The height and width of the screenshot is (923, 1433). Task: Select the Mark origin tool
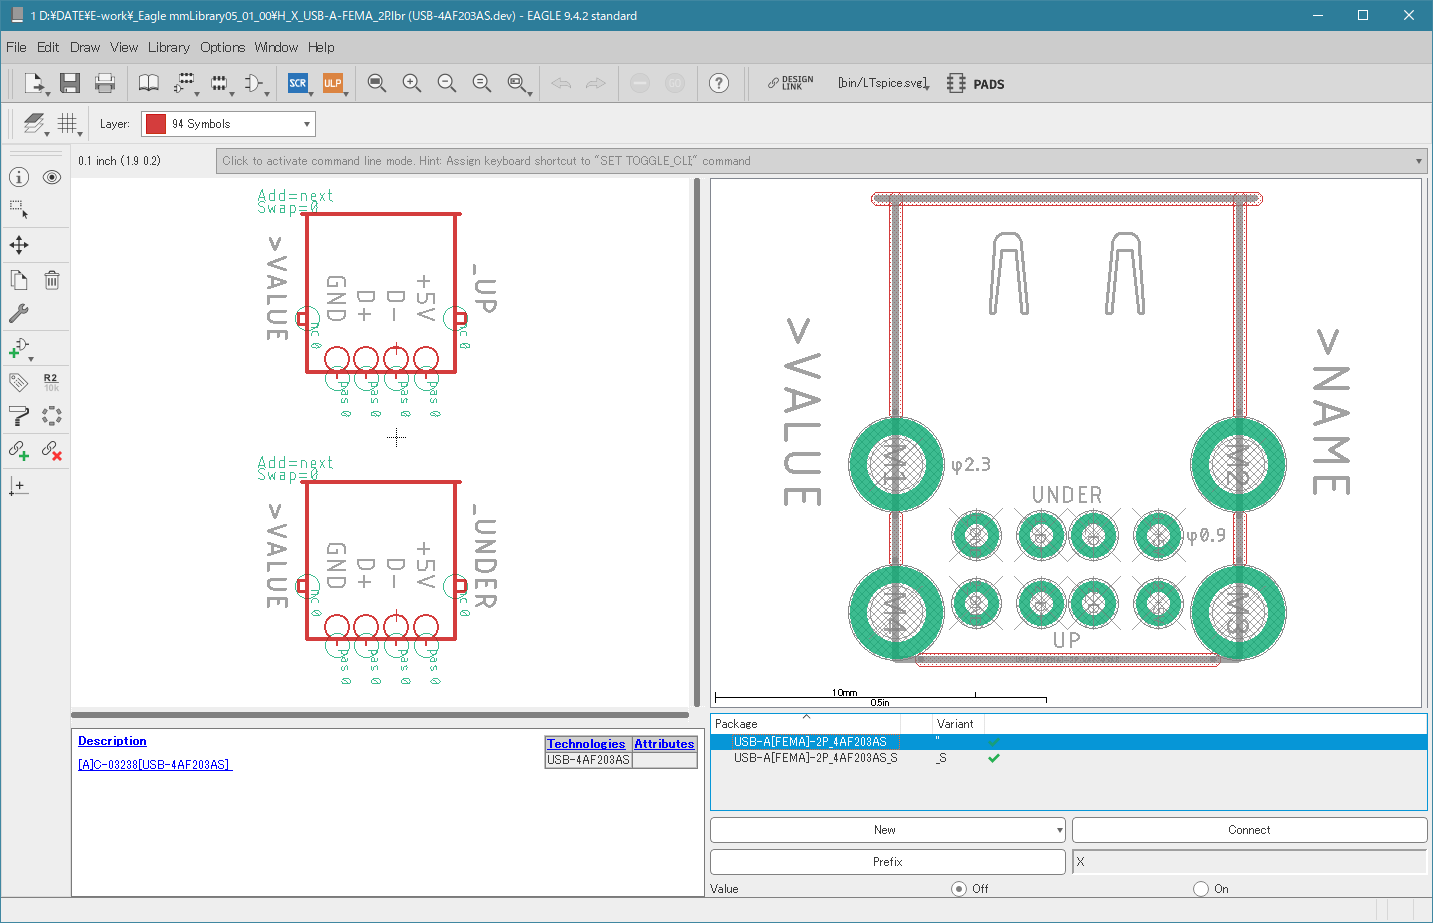19,486
